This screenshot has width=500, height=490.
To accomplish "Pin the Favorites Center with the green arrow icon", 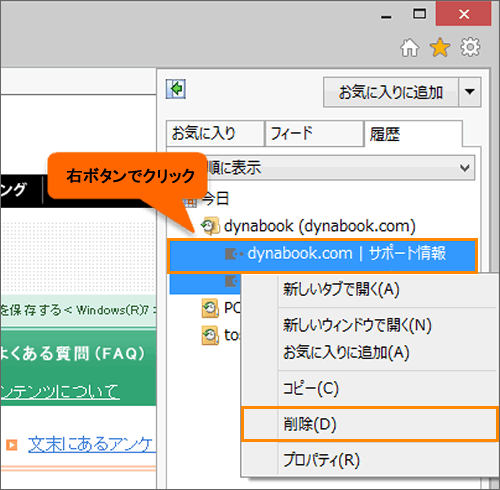I will (176, 89).
